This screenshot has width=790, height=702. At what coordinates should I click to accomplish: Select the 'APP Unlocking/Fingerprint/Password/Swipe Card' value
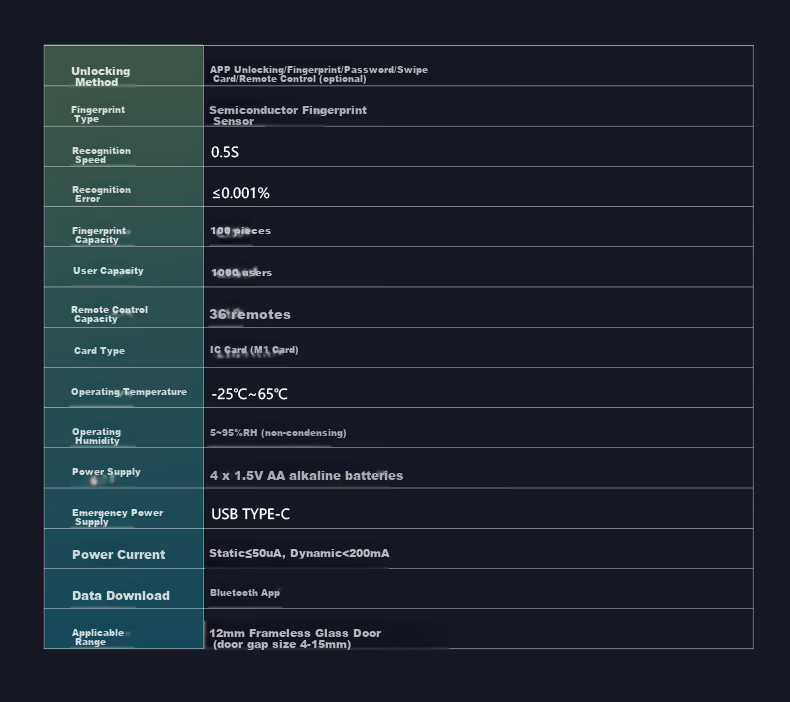pos(319,74)
